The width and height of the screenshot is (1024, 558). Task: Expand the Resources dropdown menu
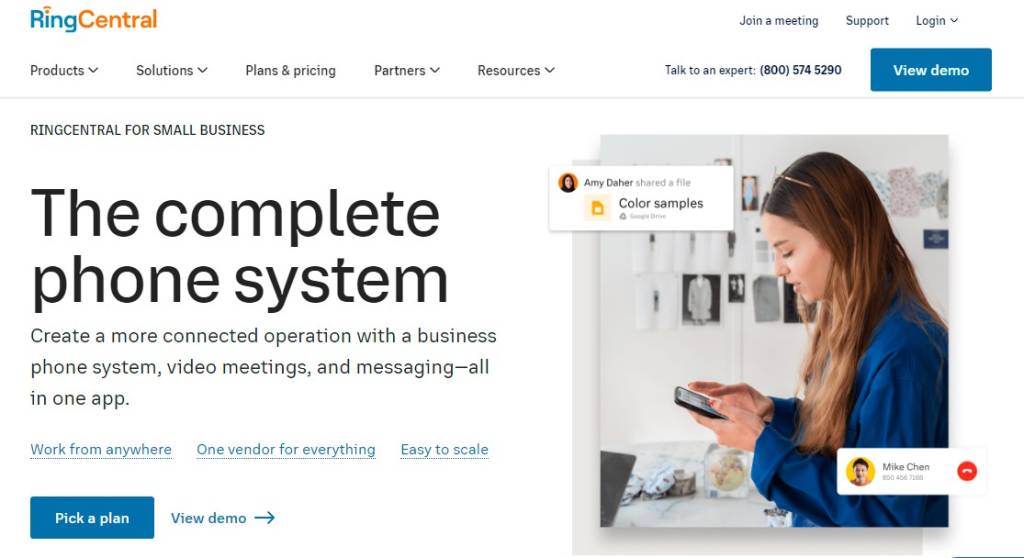[516, 70]
